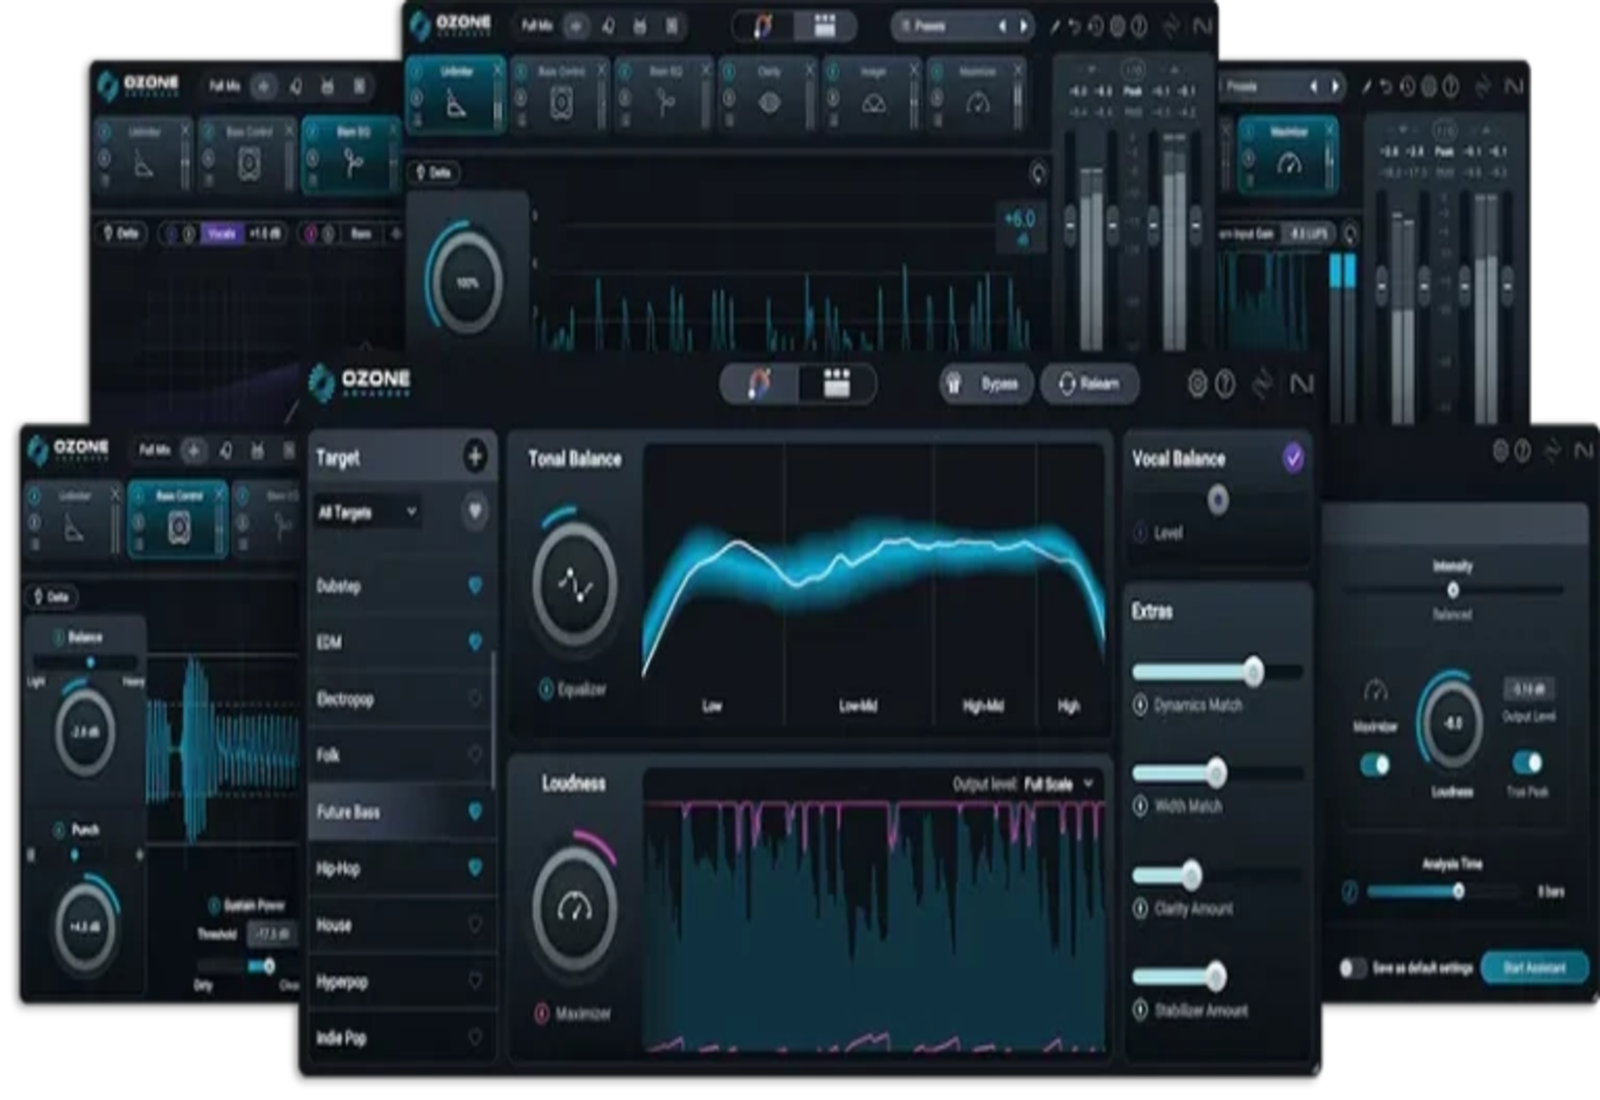Enable Save as default settings
Viewport: 1600px width, 1100px height.
(1355, 967)
